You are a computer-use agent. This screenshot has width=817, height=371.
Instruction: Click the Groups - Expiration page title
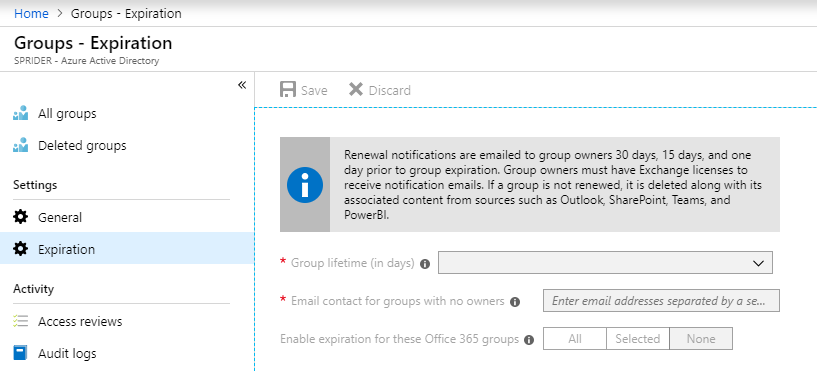93,43
